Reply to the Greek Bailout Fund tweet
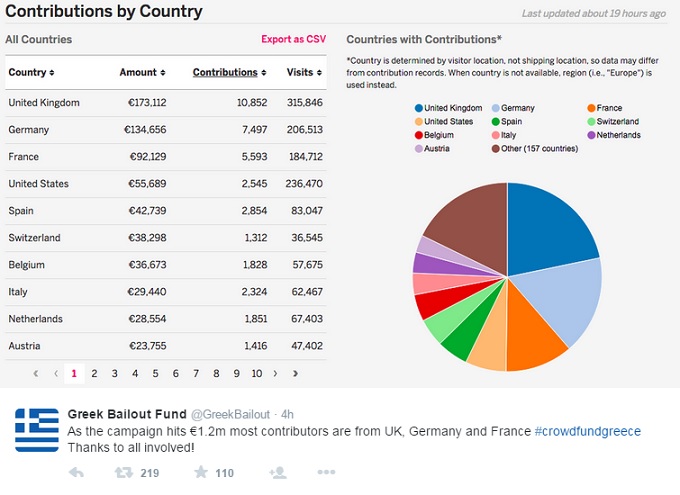This screenshot has height=495, width=680. point(76,473)
